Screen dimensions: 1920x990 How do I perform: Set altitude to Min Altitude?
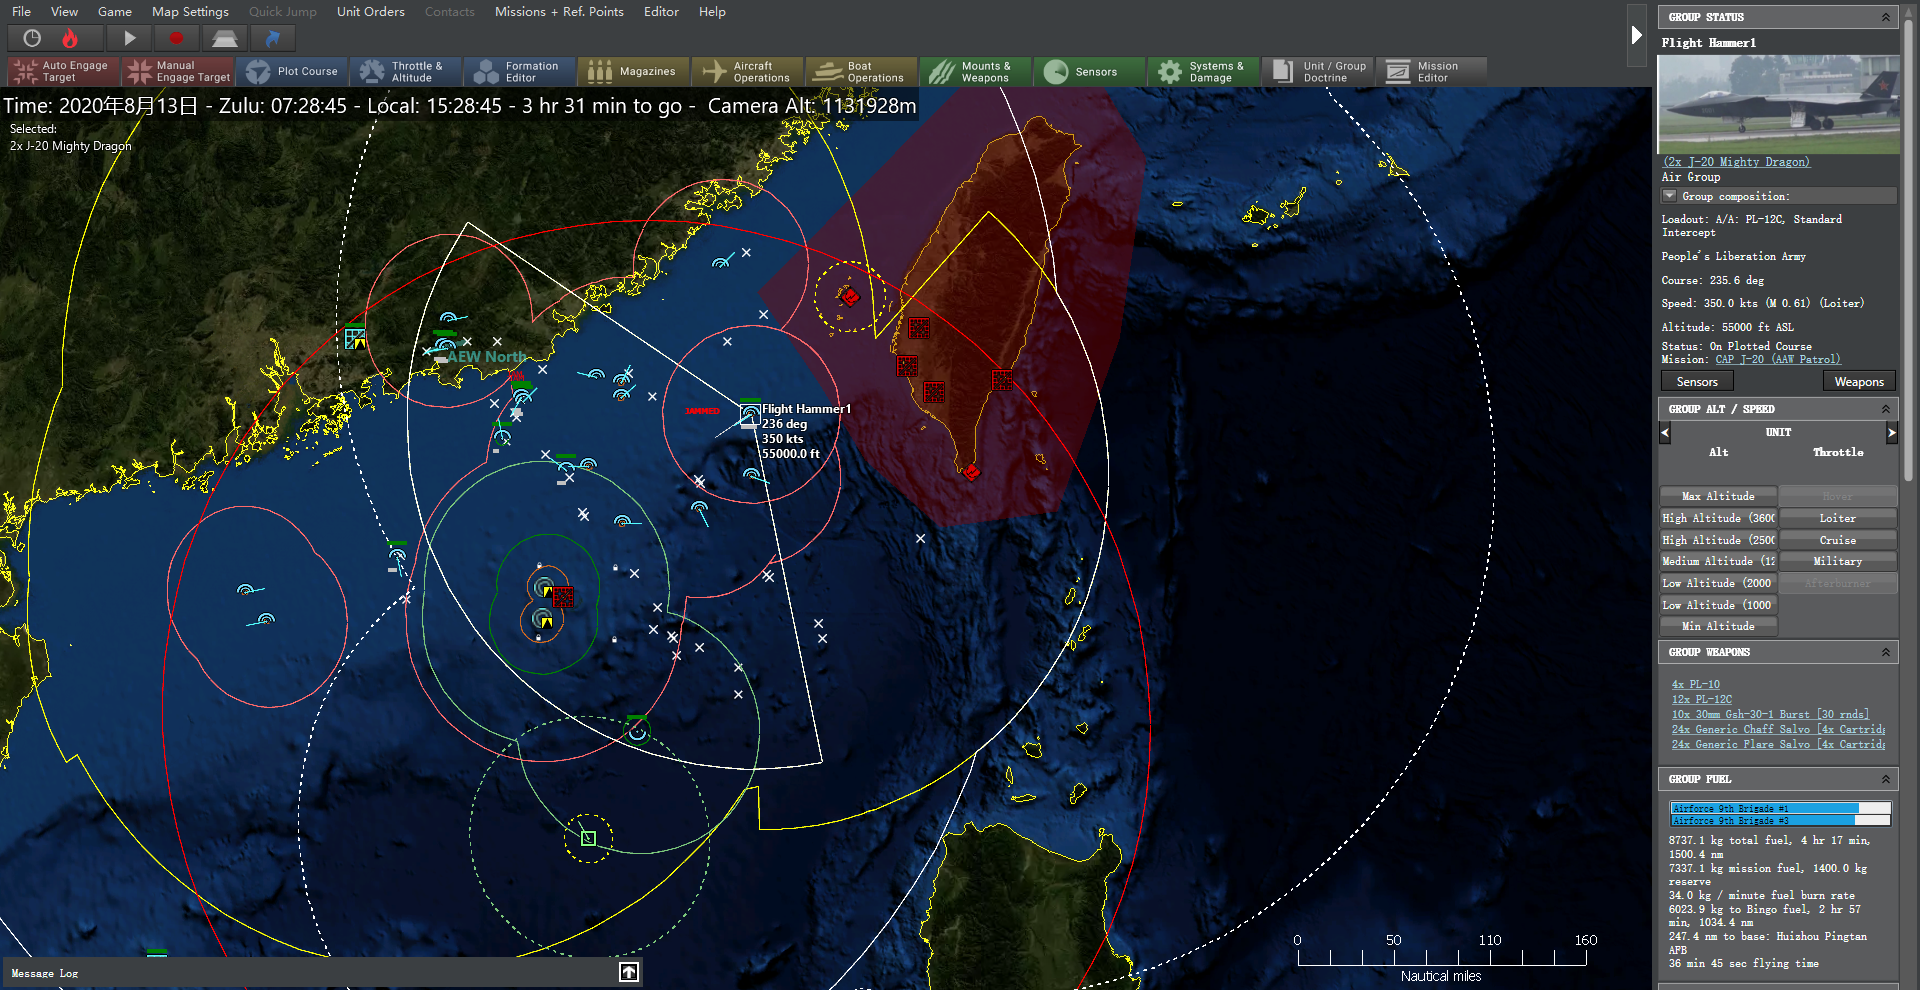(x=1718, y=626)
